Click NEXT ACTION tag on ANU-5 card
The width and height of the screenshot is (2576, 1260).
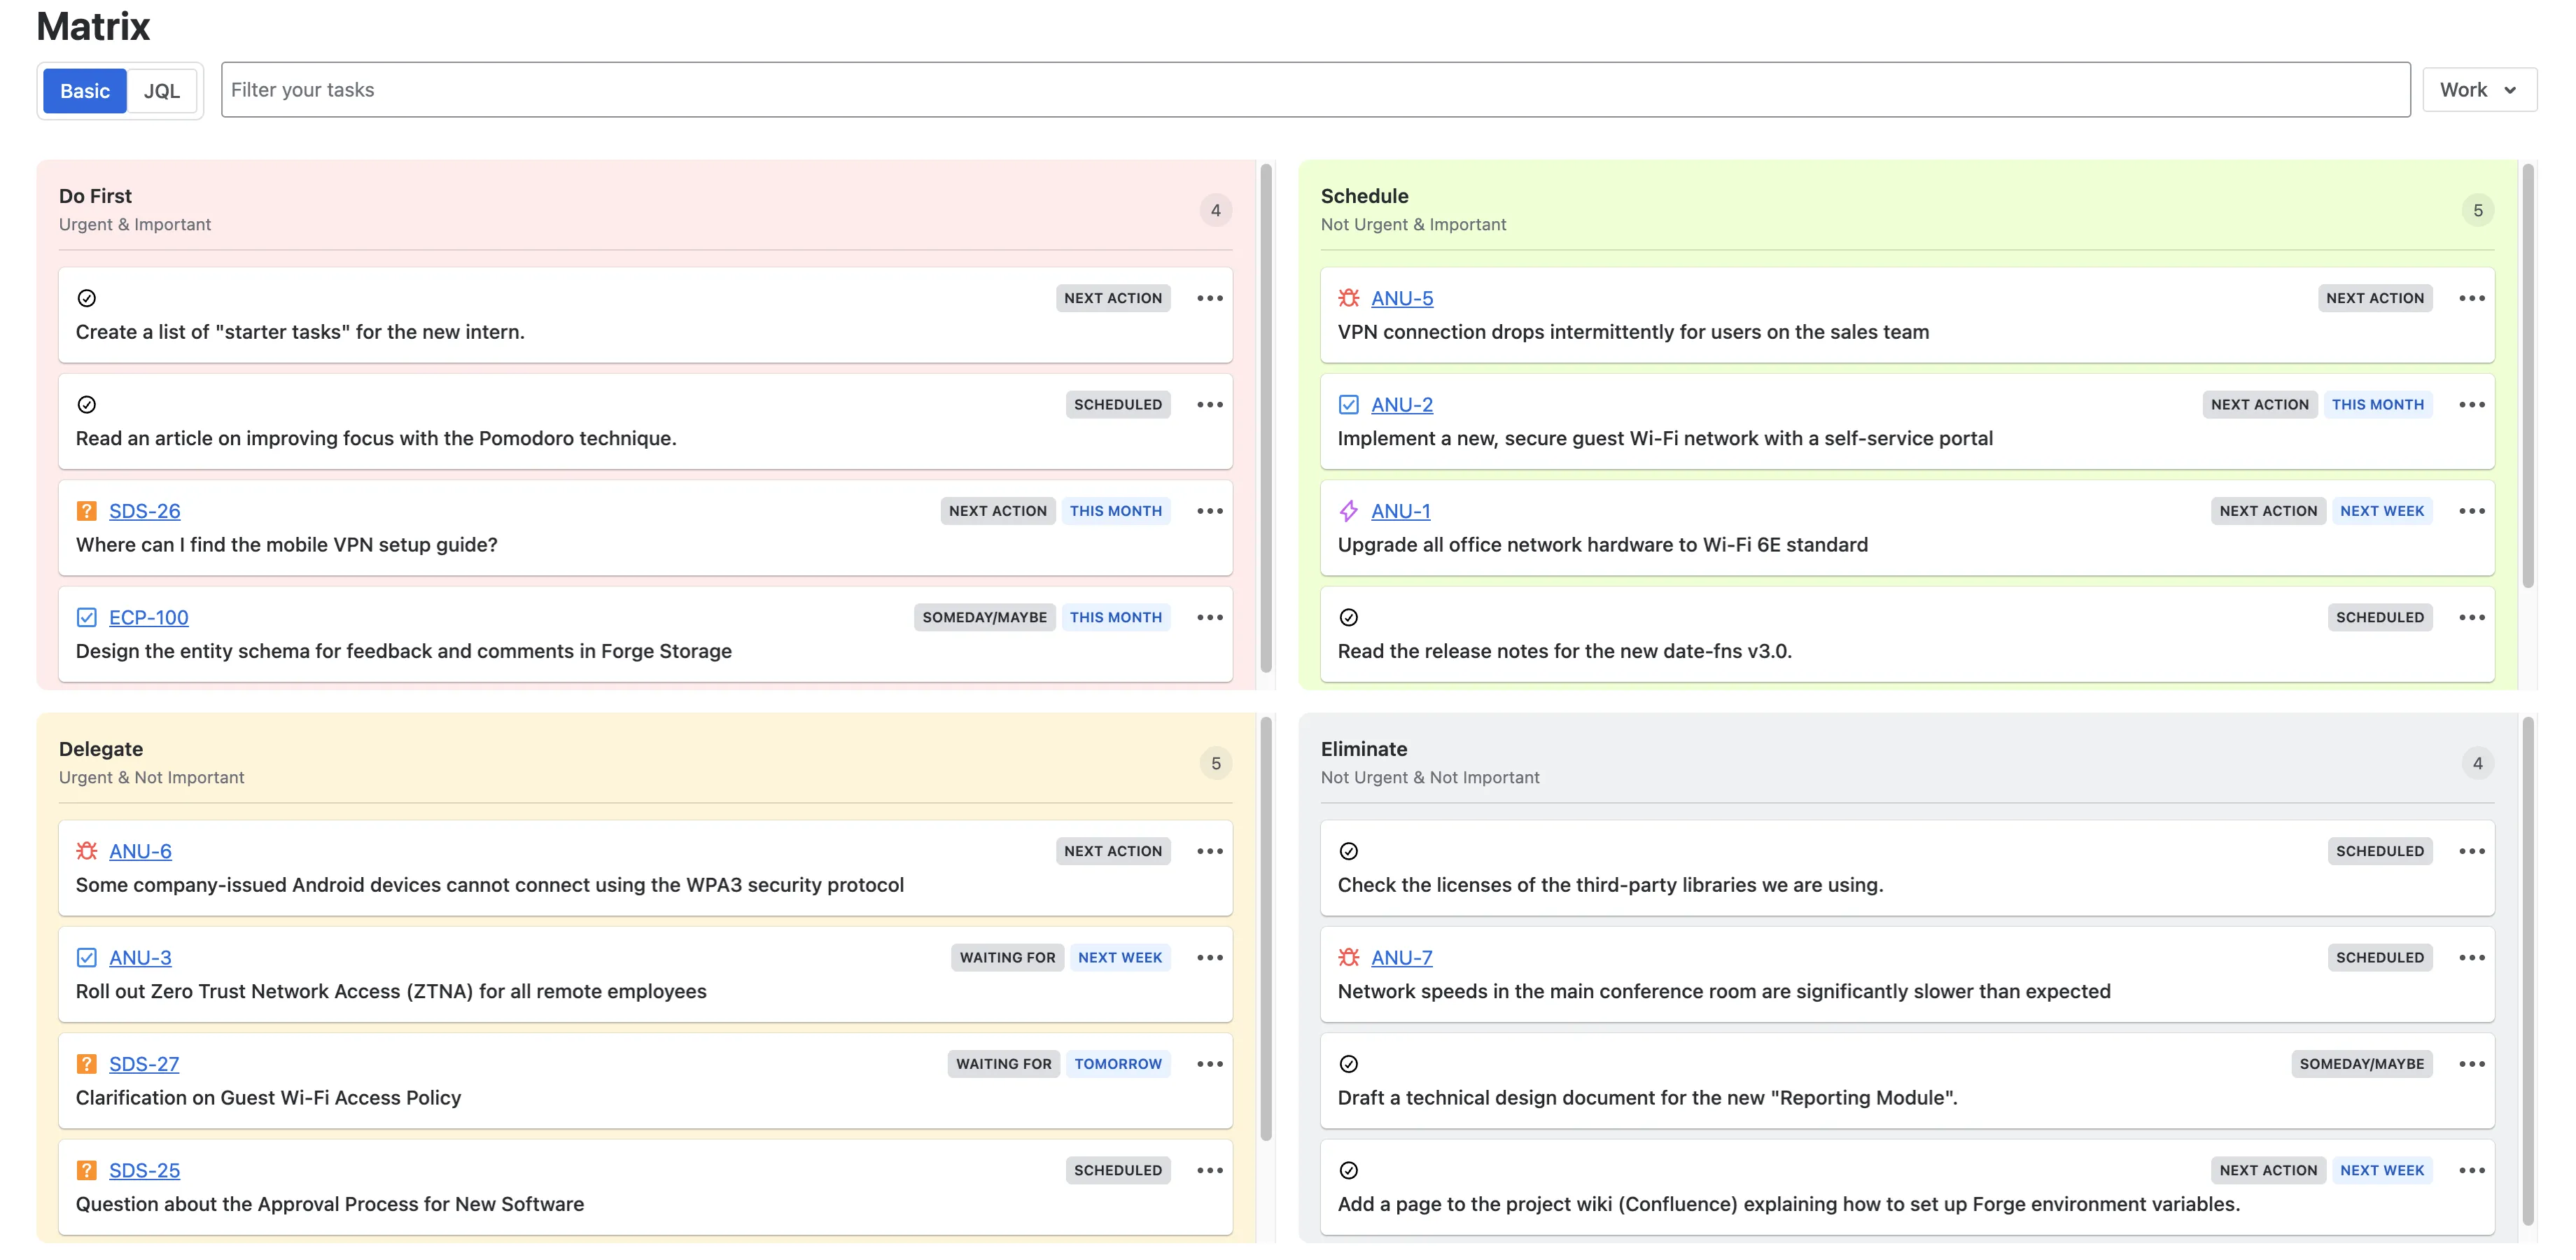(x=2375, y=298)
